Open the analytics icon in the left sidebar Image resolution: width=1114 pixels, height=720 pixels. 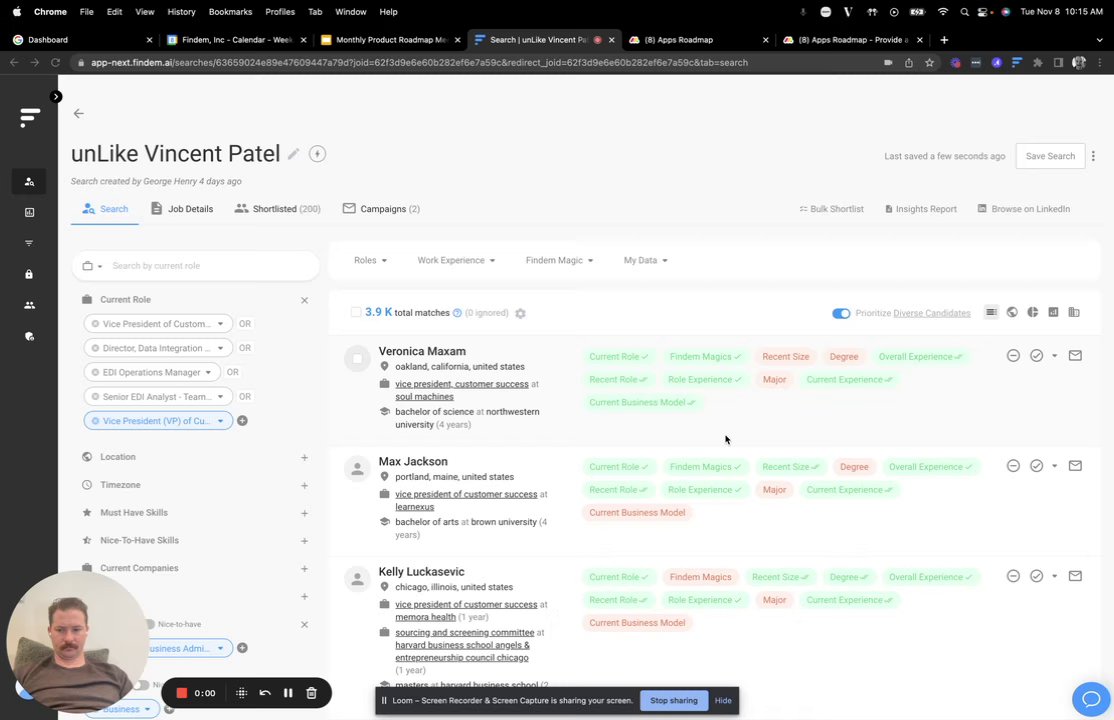29,213
